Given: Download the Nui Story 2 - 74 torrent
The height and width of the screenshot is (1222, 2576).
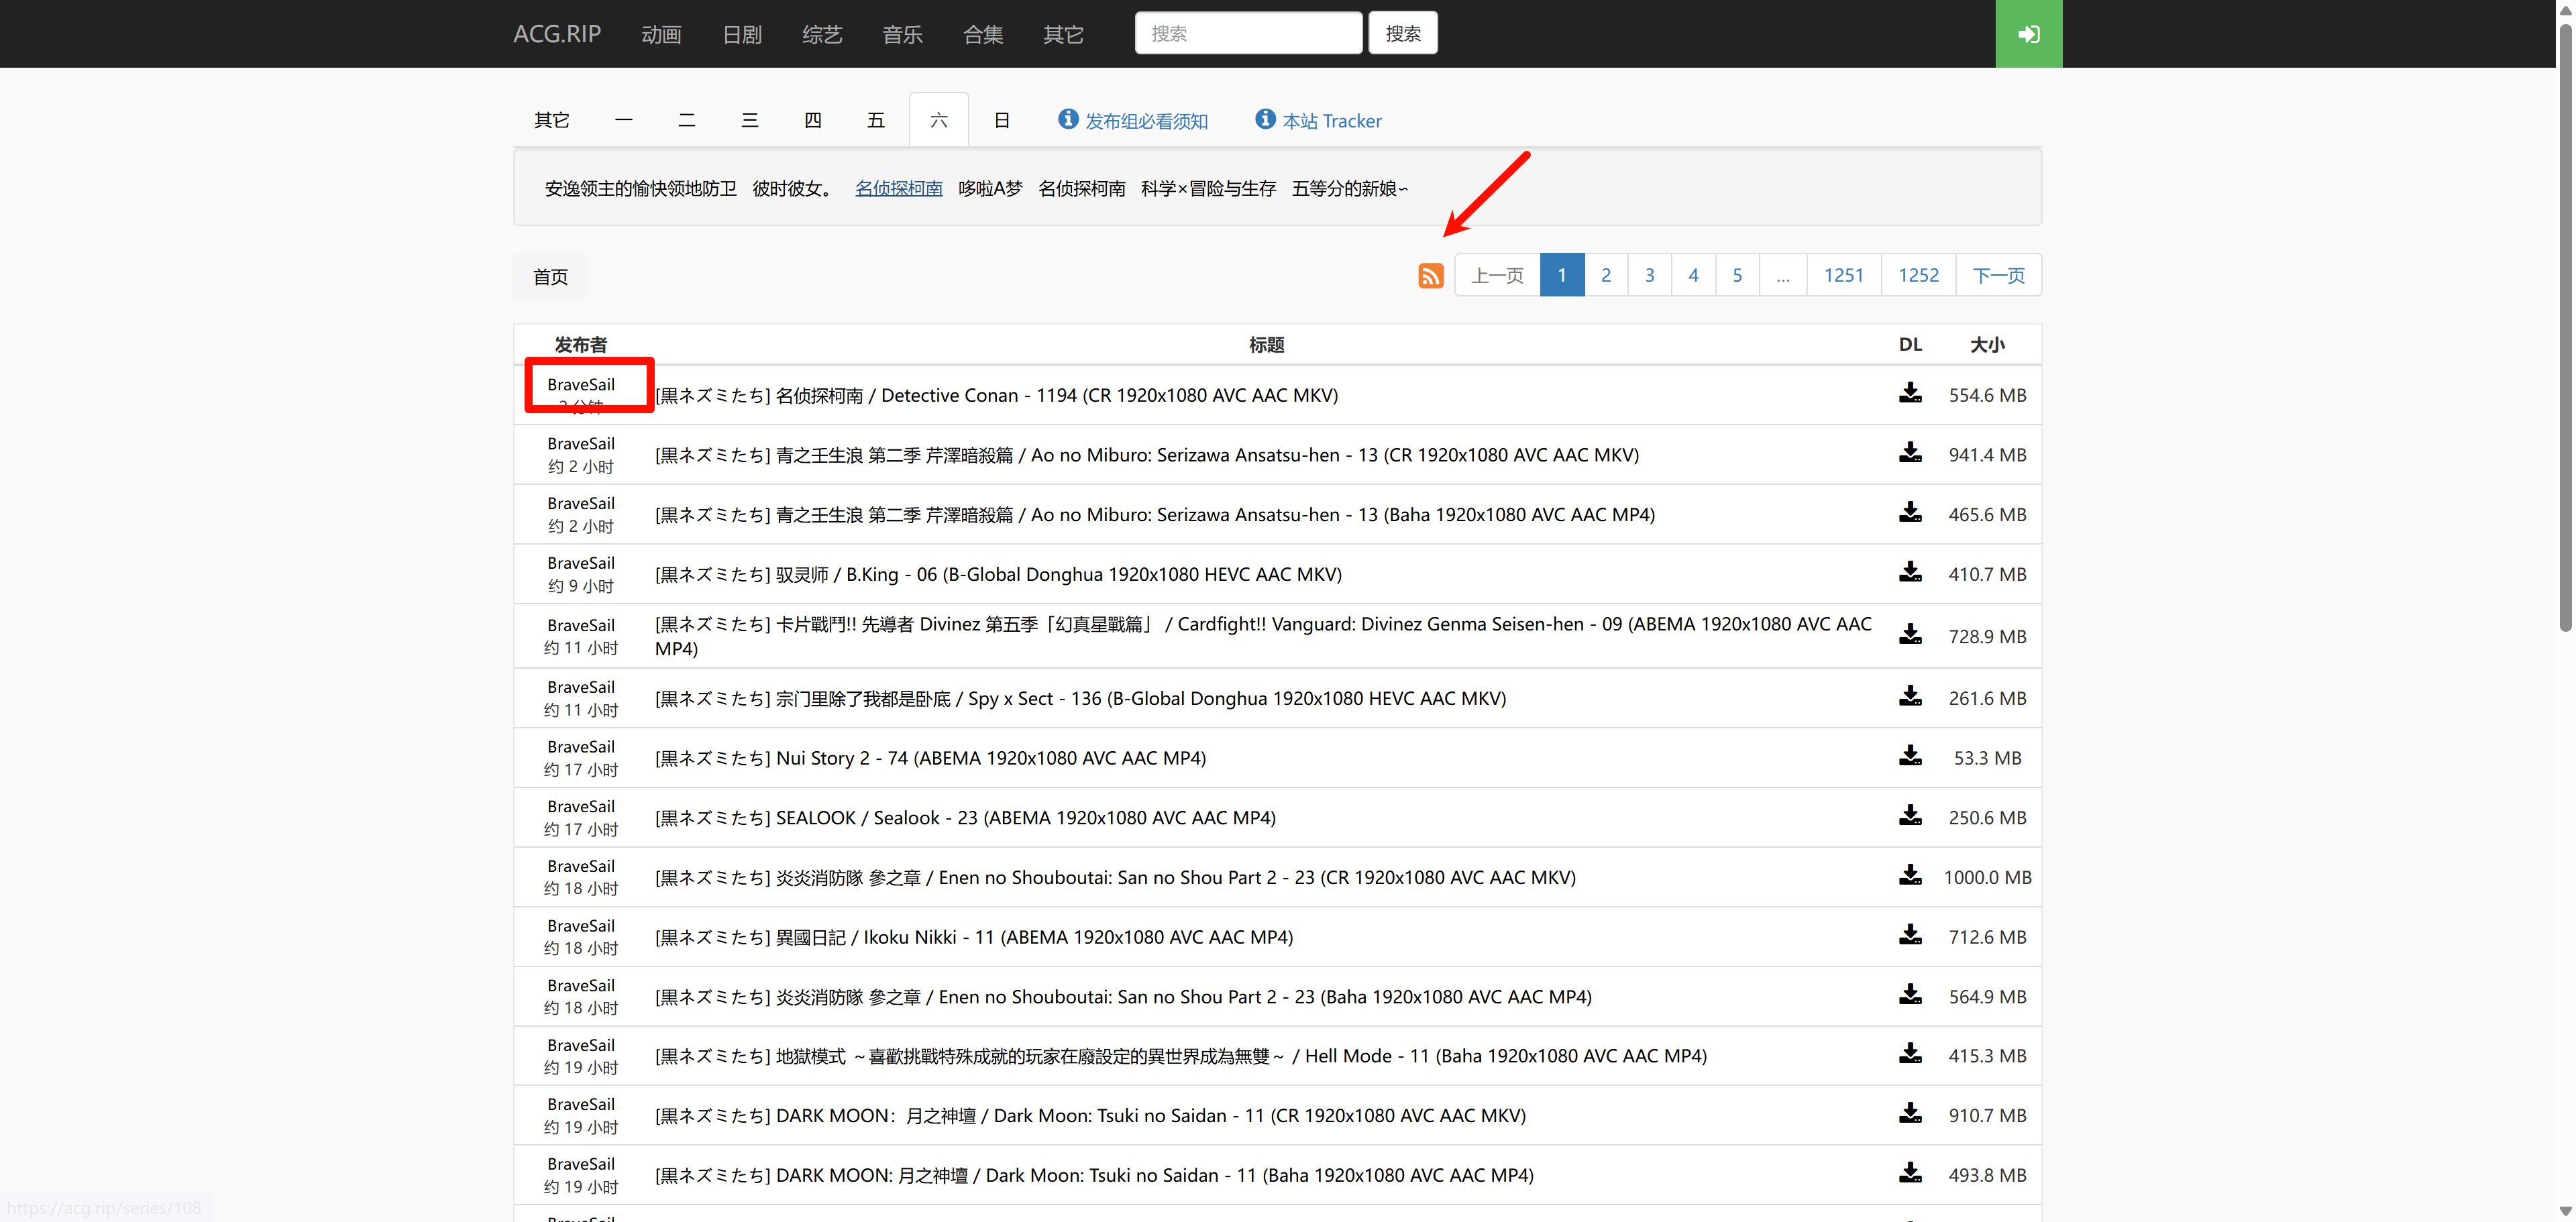Looking at the screenshot, I should pos(1909,756).
